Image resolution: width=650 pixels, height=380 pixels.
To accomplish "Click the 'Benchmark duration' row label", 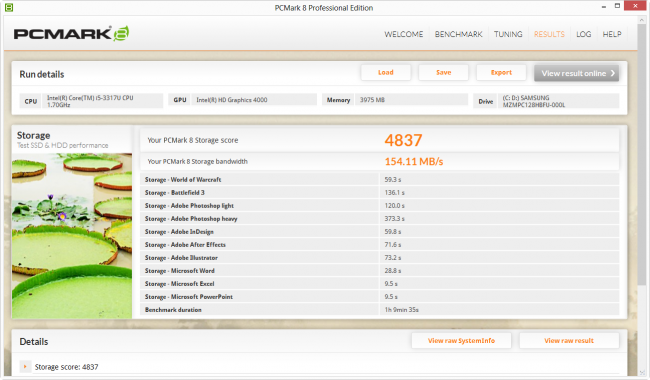I will point(173,310).
